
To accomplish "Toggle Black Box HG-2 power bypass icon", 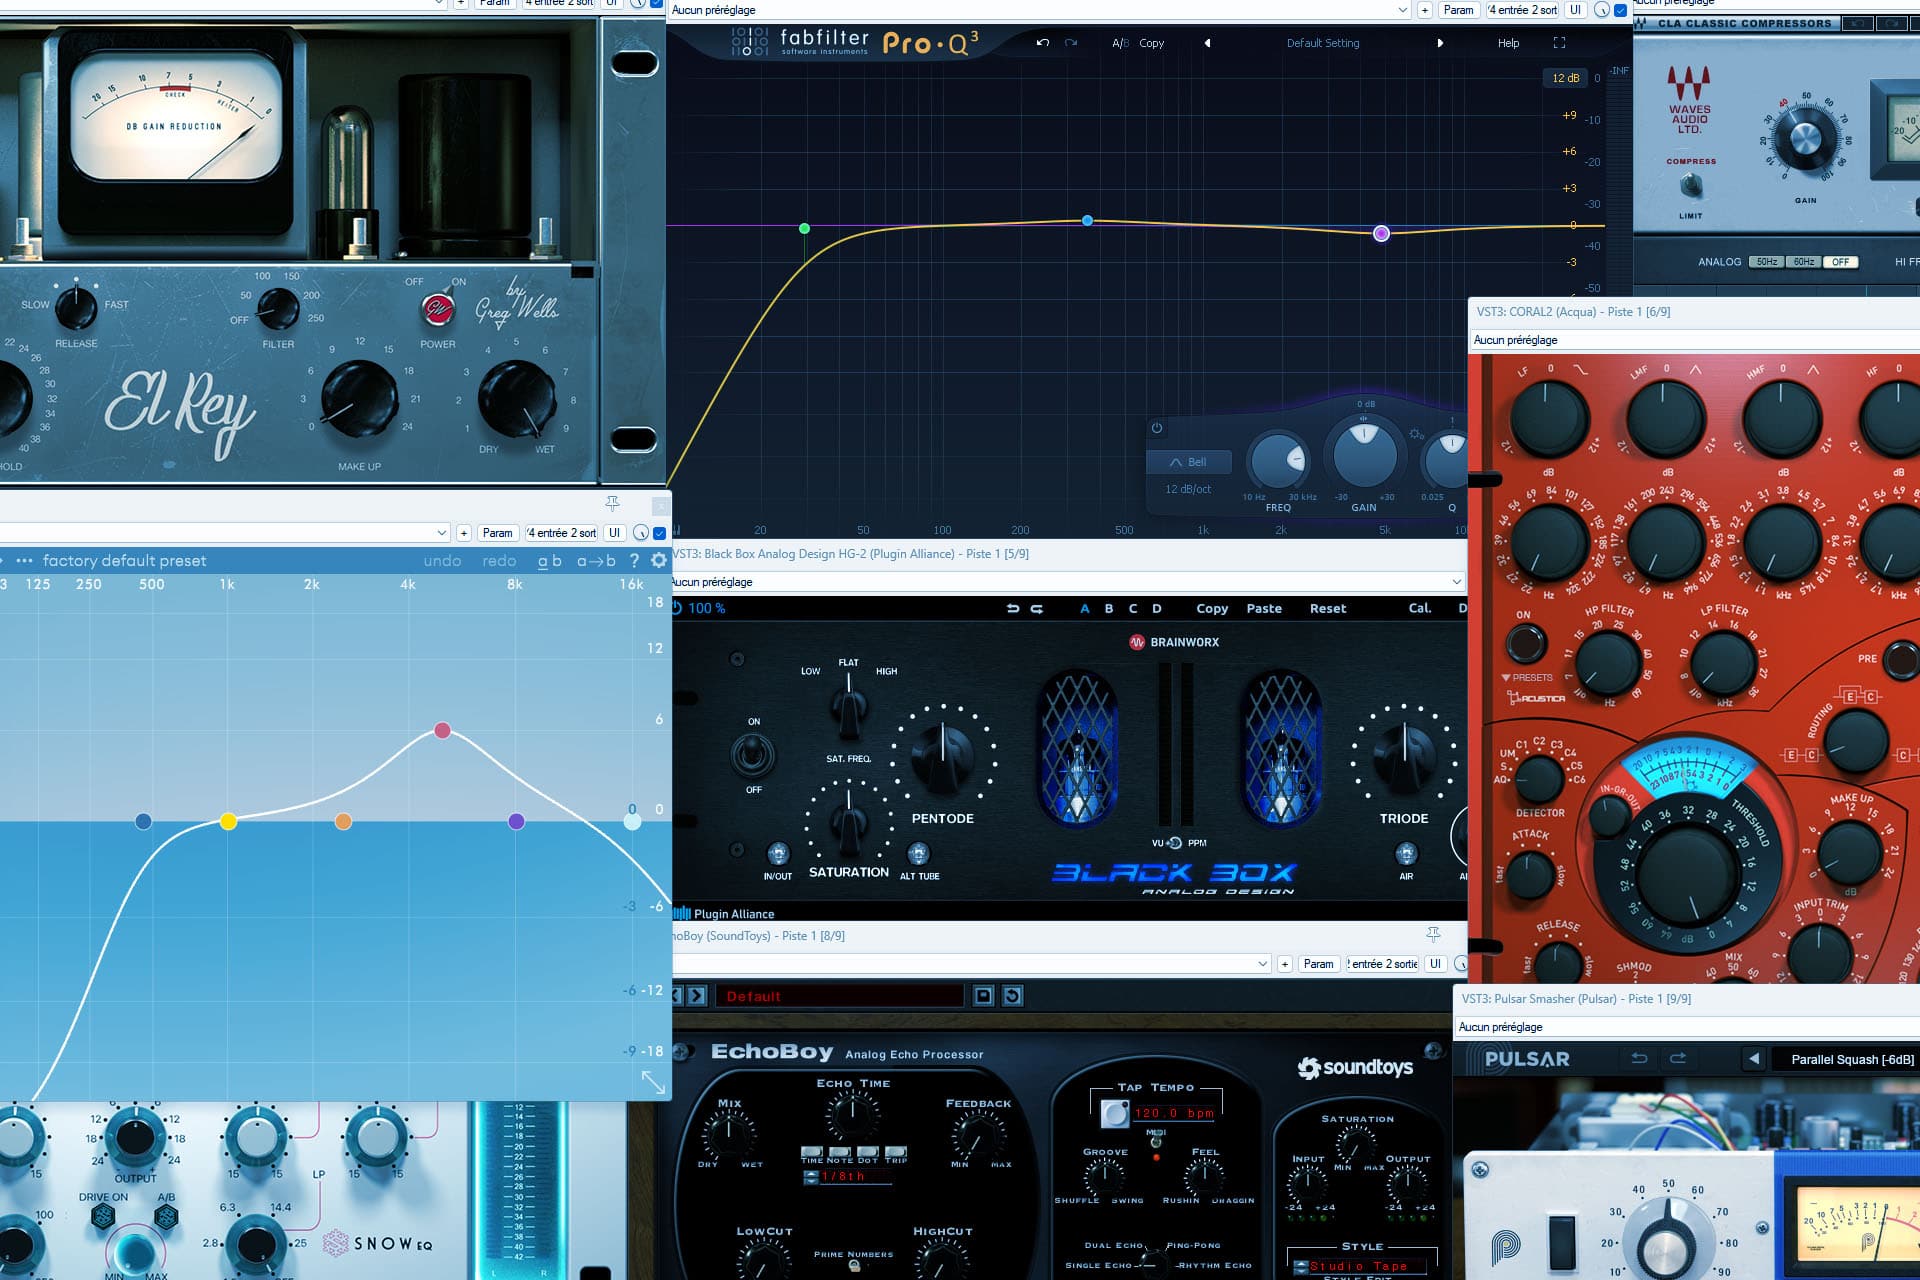I will click(x=677, y=608).
